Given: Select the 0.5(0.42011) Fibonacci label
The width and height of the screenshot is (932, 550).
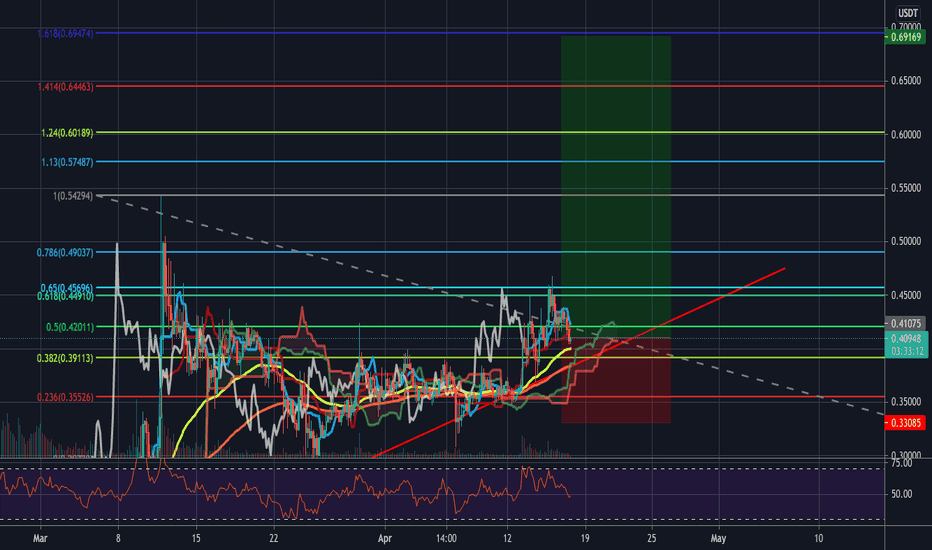Looking at the screenshot, I should coord(70,327).
